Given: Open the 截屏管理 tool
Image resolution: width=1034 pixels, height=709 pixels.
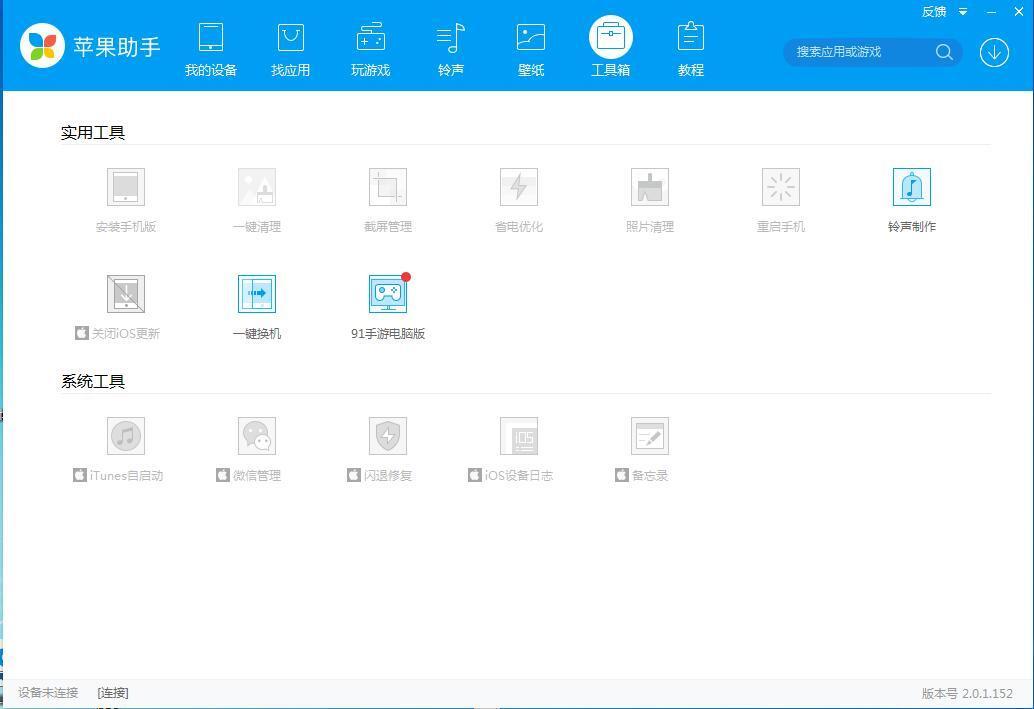Looking at the screenshot, I should pos(388,187).
